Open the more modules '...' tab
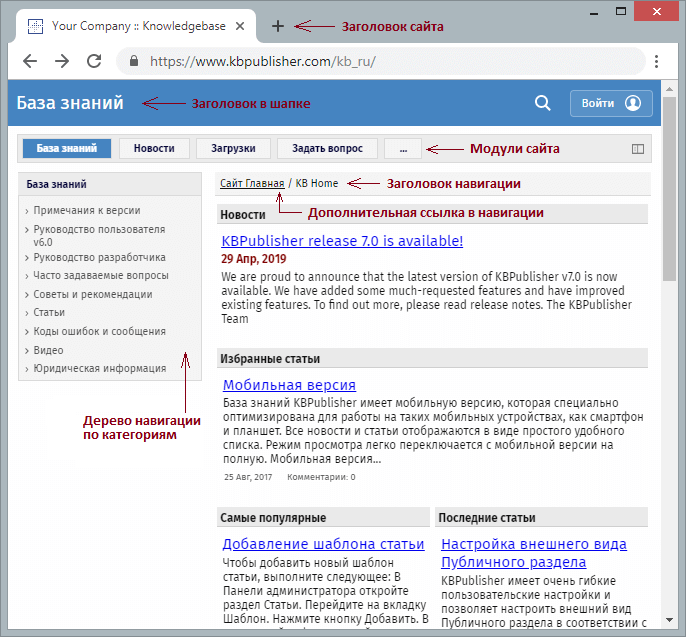 (x=403, y=148)
